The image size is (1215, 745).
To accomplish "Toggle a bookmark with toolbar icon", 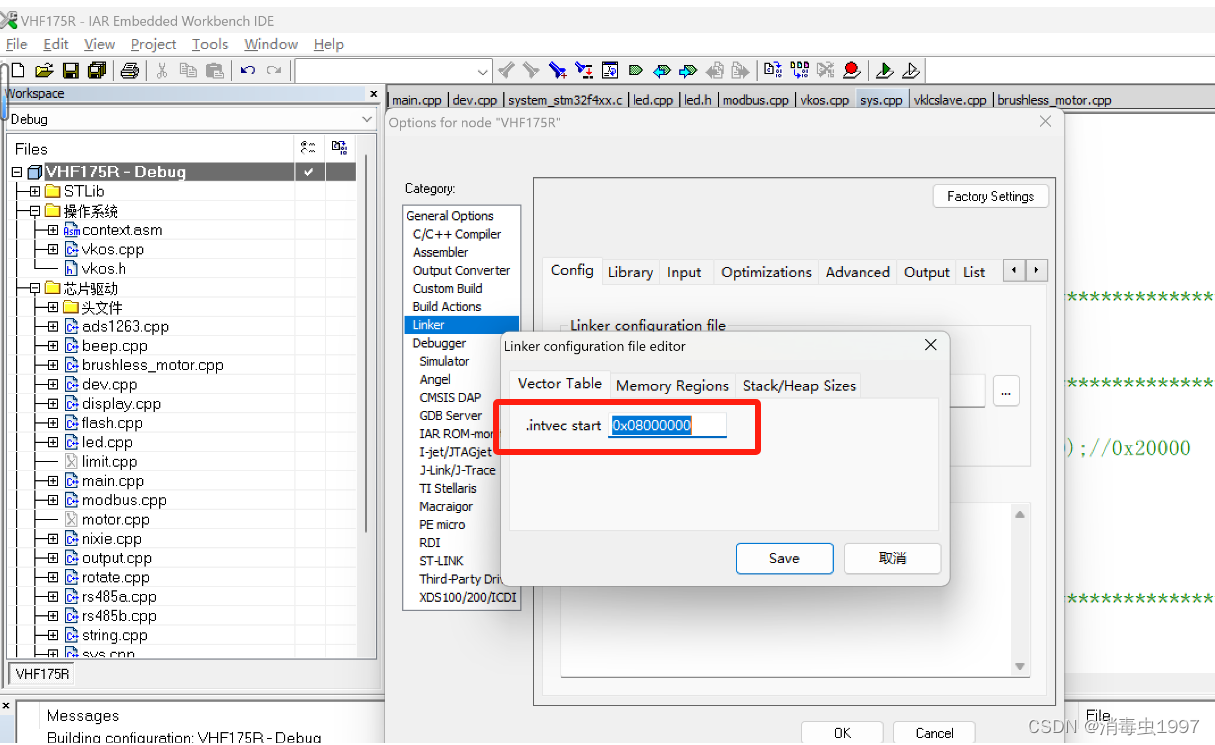I will (636, 70).
